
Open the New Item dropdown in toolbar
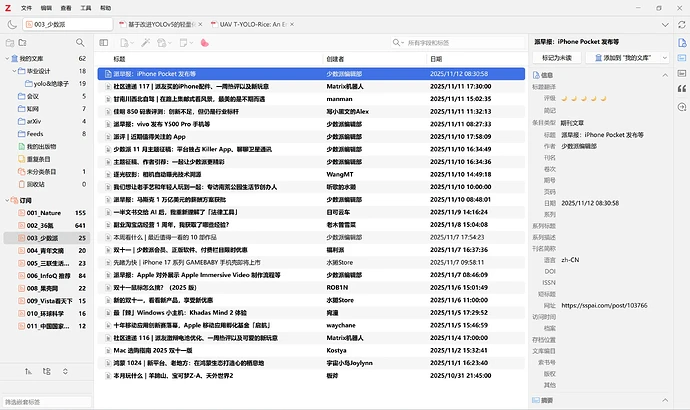point(126,43)
